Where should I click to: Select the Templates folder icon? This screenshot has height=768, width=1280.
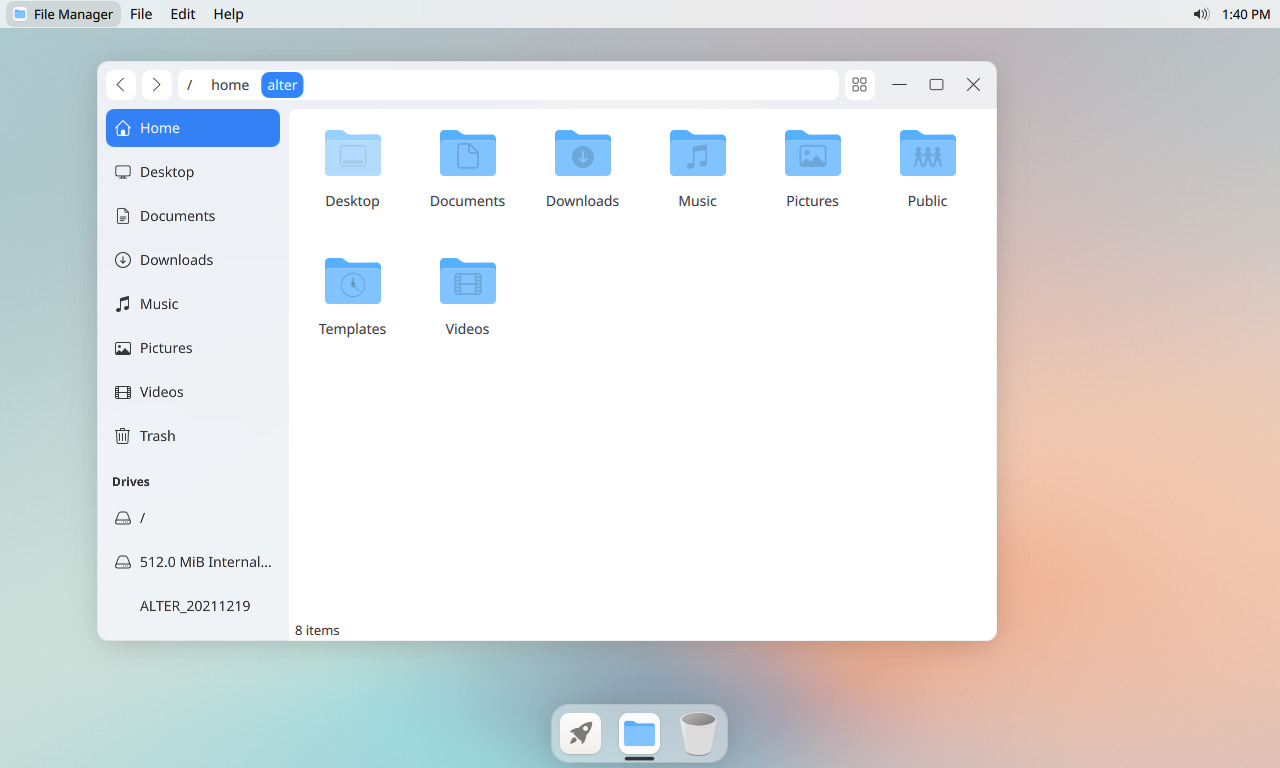click(353, 281)
